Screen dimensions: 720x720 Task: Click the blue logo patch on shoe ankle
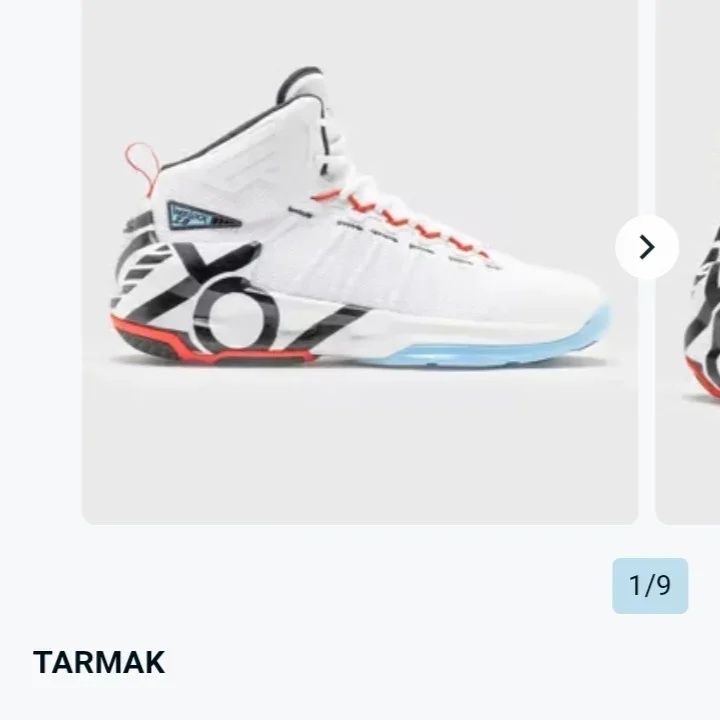pos(202,216)
